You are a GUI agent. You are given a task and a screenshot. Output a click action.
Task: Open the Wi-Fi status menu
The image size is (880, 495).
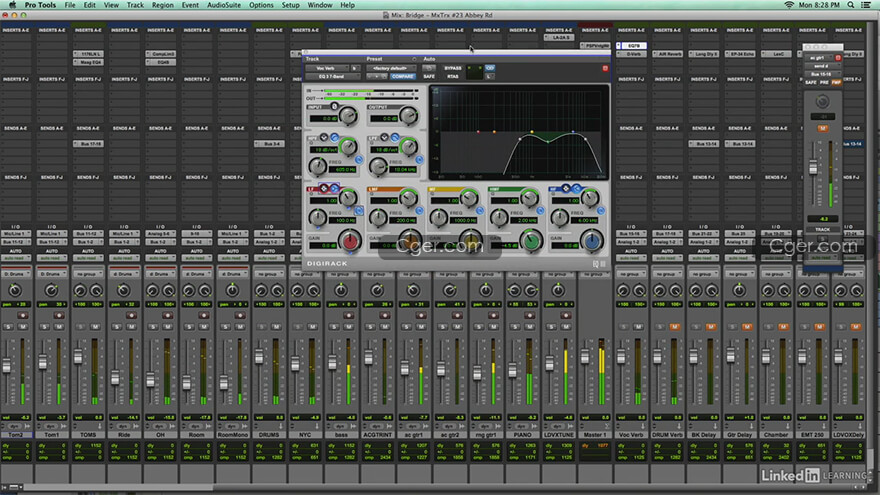pyautogui.click(x=789, y=5)
